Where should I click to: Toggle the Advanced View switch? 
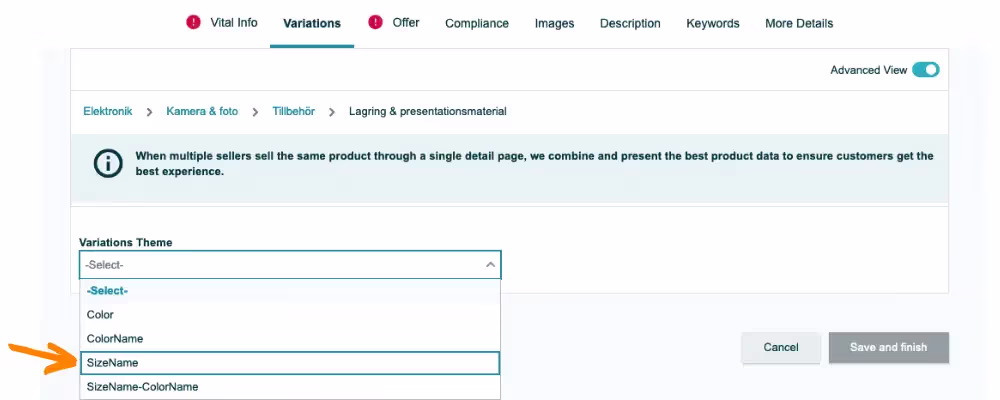(925, 70)
